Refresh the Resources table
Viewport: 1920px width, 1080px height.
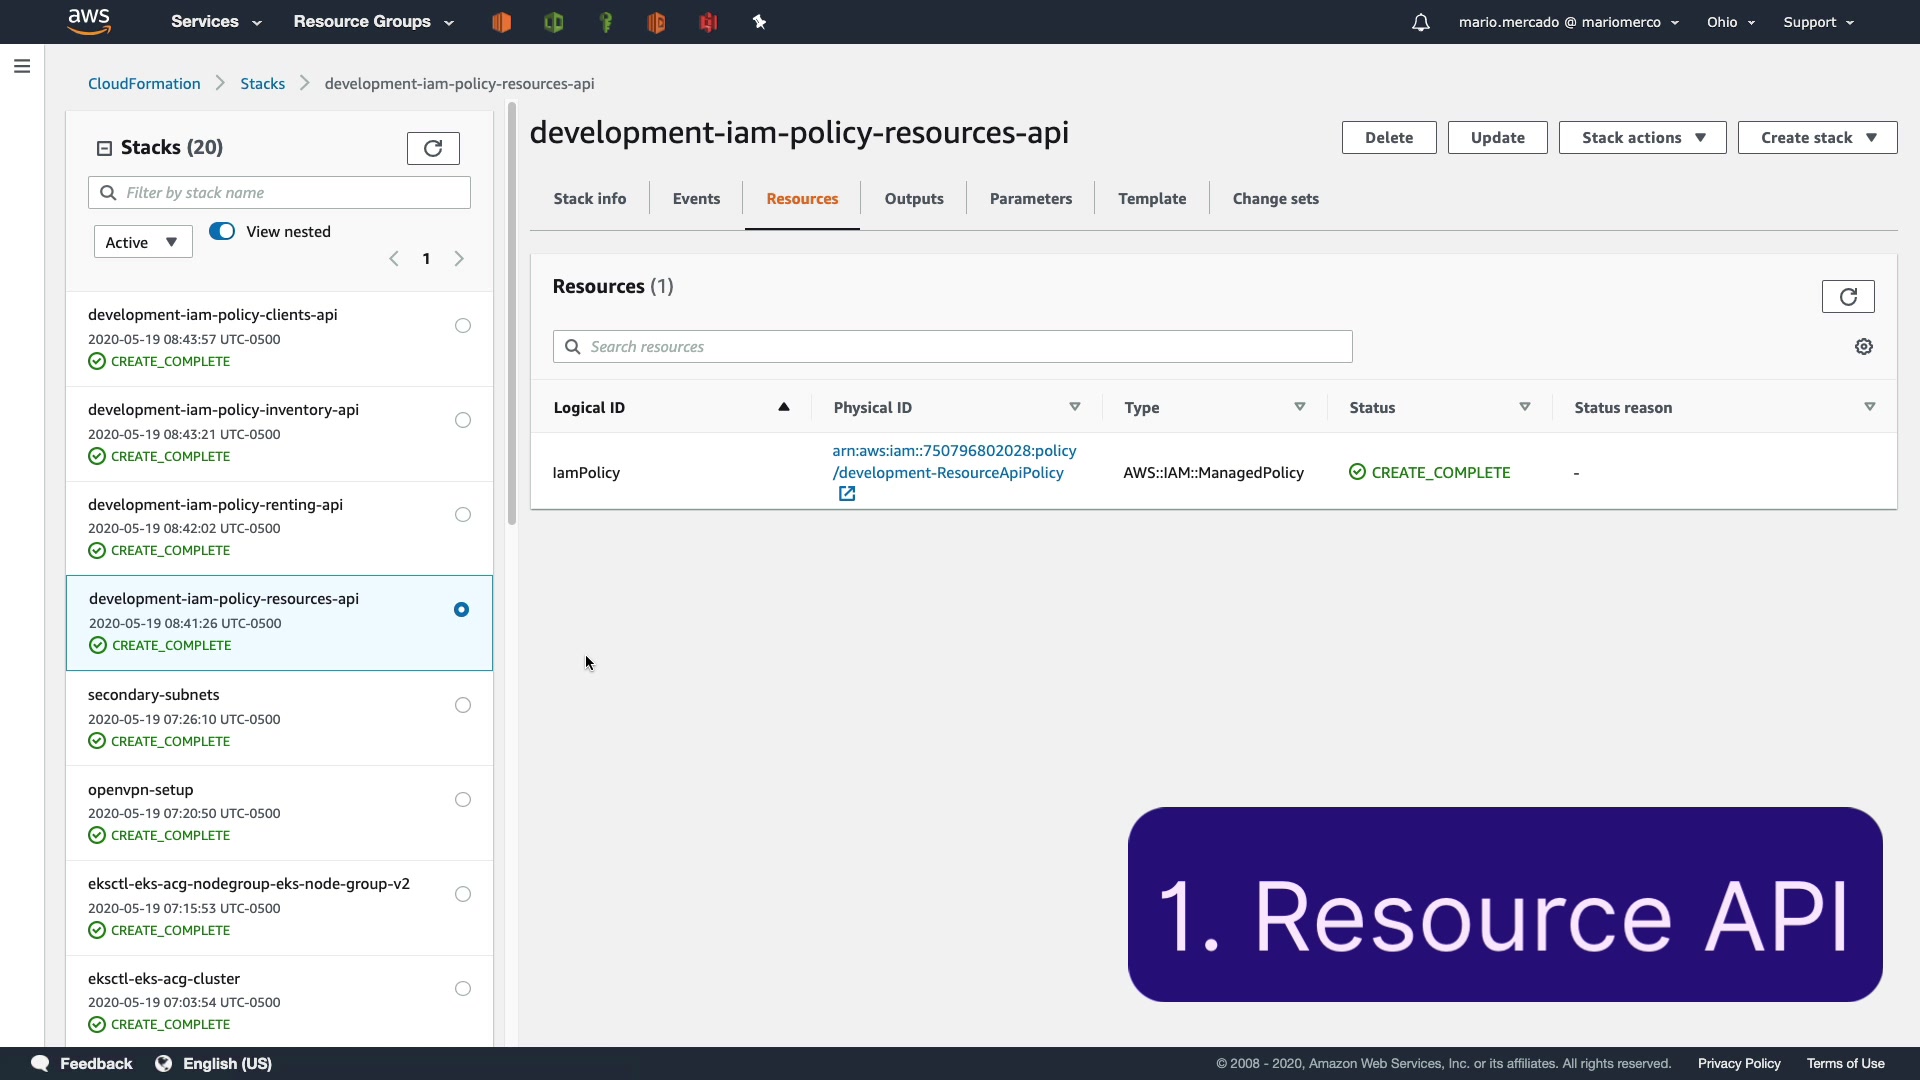point(1847,297)
